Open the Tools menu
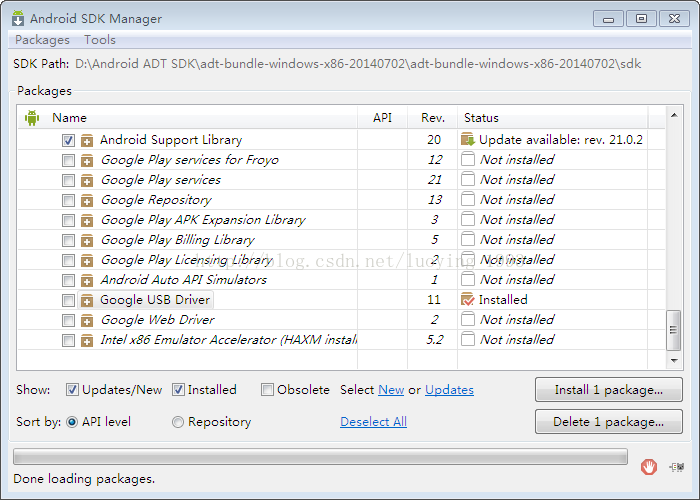 [100, 40]
